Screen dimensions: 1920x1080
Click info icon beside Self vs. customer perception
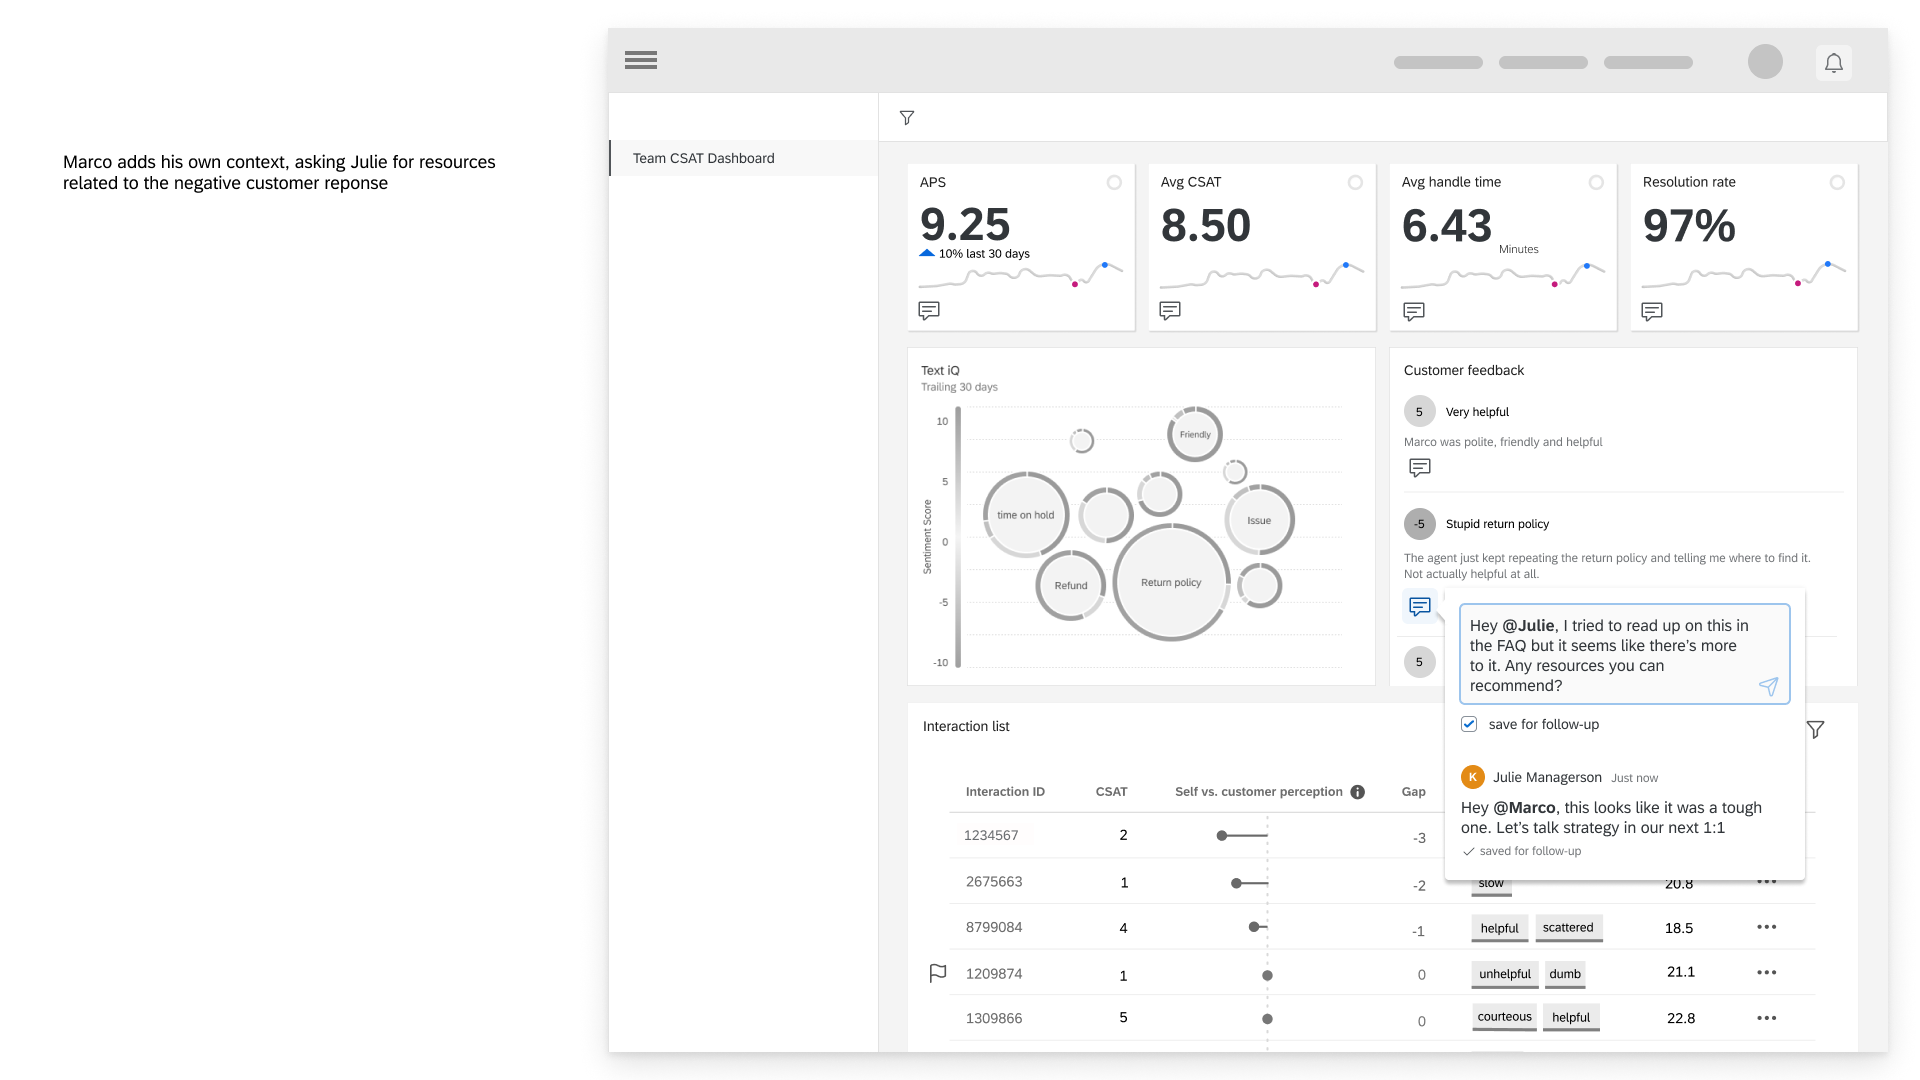tap(1357, 792)
